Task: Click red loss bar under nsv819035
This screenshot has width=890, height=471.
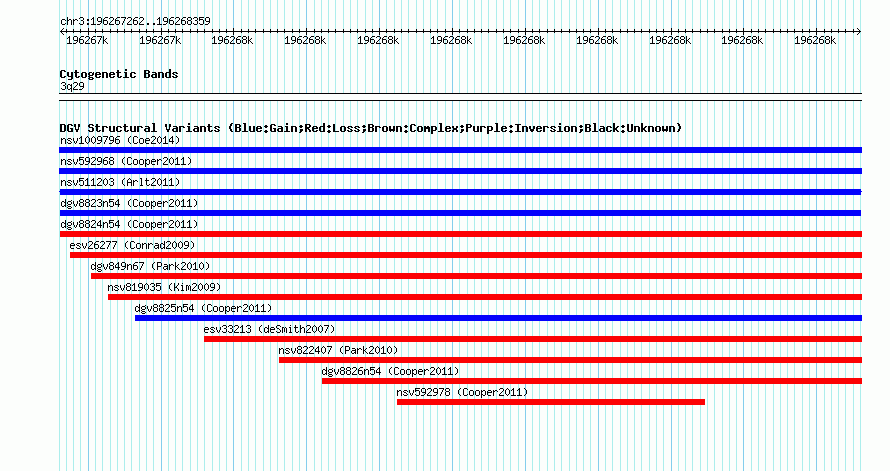Action: 485,297
